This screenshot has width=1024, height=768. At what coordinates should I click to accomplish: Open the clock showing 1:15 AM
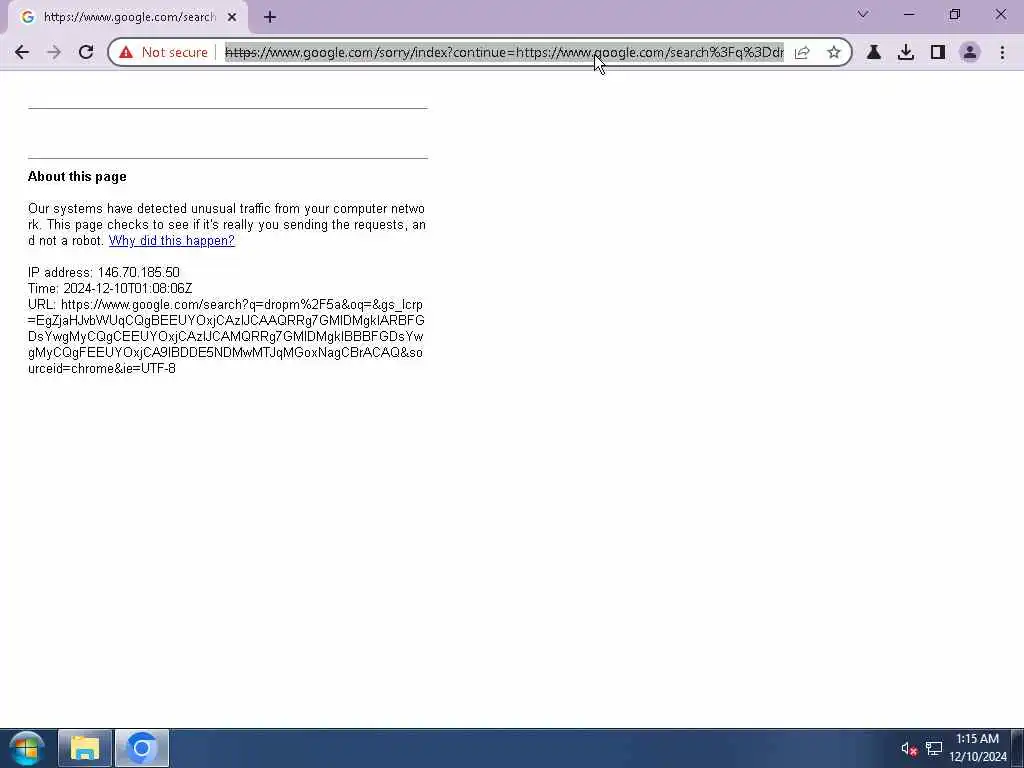click(978, 748)
